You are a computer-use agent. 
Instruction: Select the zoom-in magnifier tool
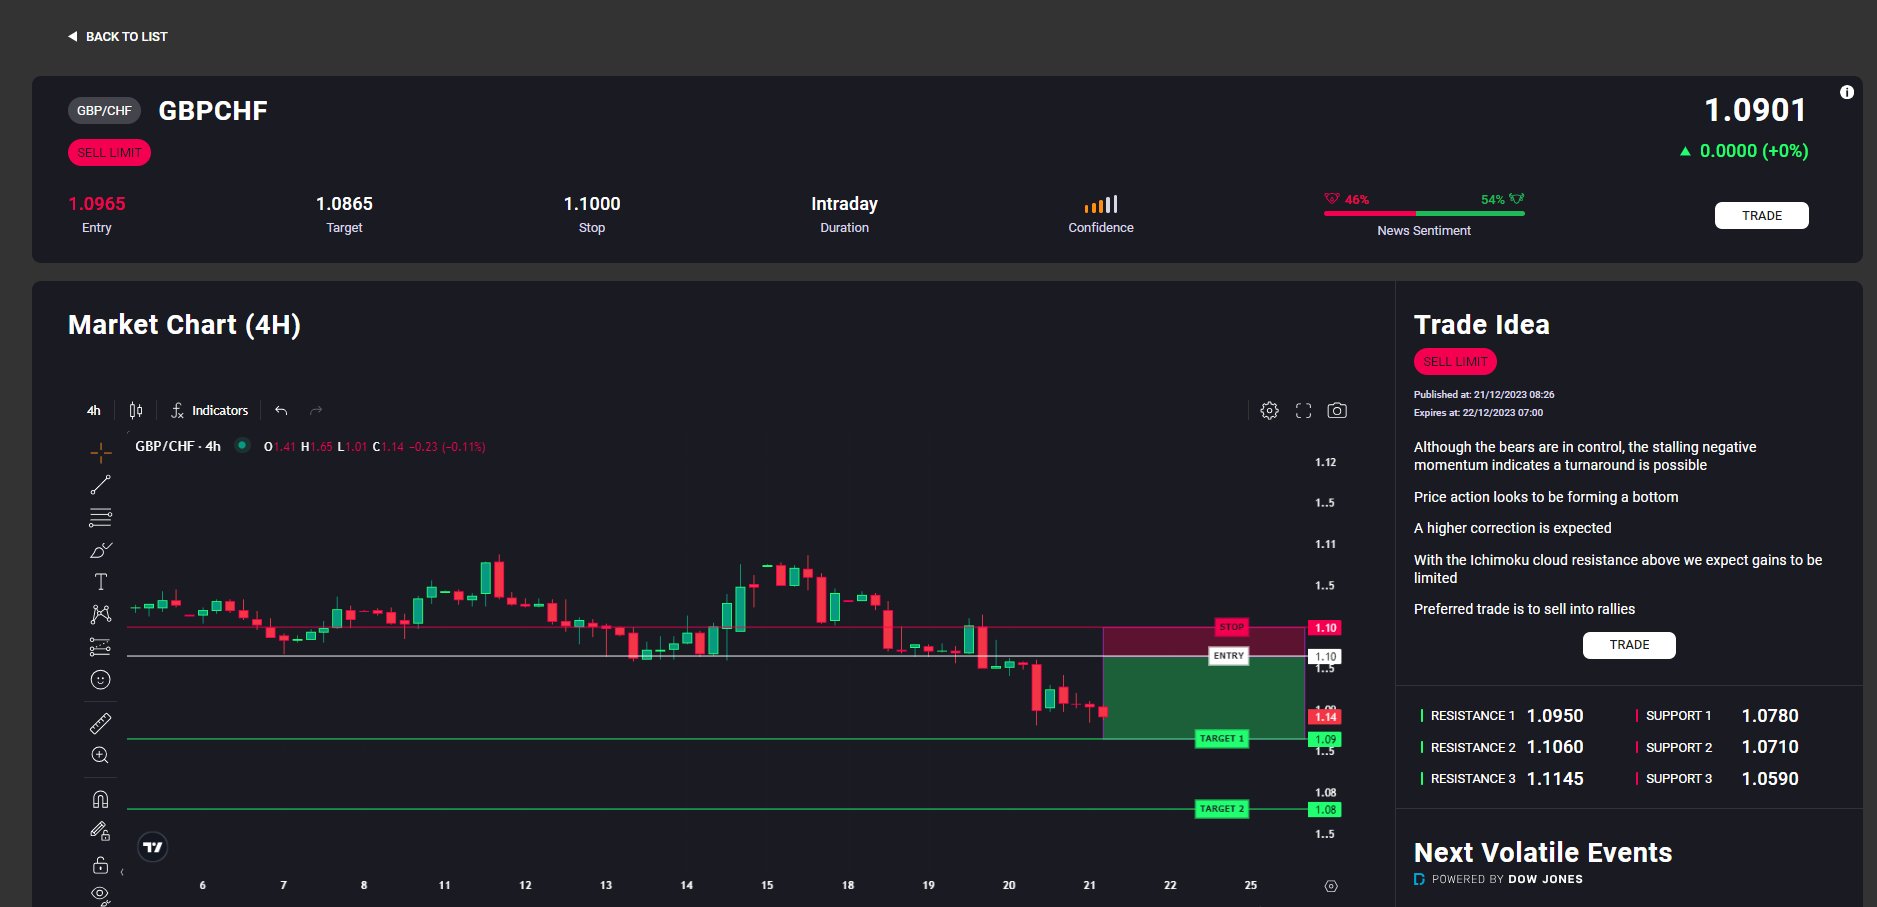[99, 755]
